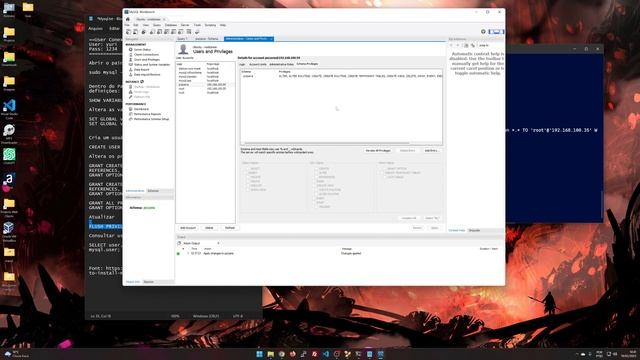This screenshot has width=640, height=360.
Task: Open the Action Output dropdown
Action: pos(200,243)
